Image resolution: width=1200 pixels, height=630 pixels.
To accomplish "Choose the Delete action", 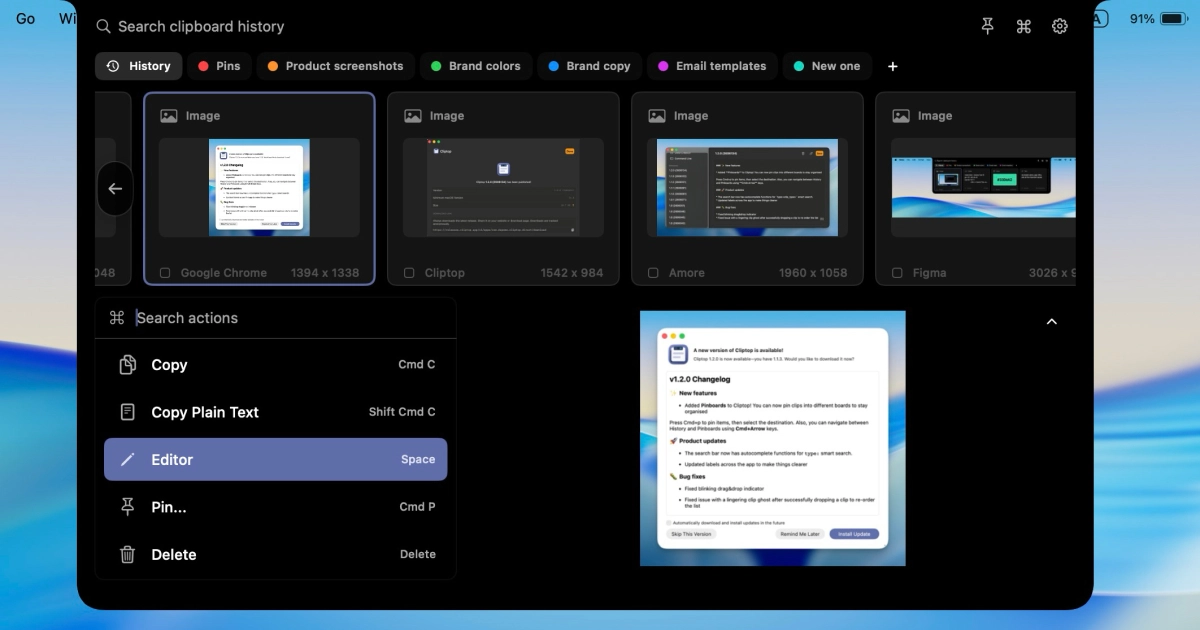I will 275,554.
